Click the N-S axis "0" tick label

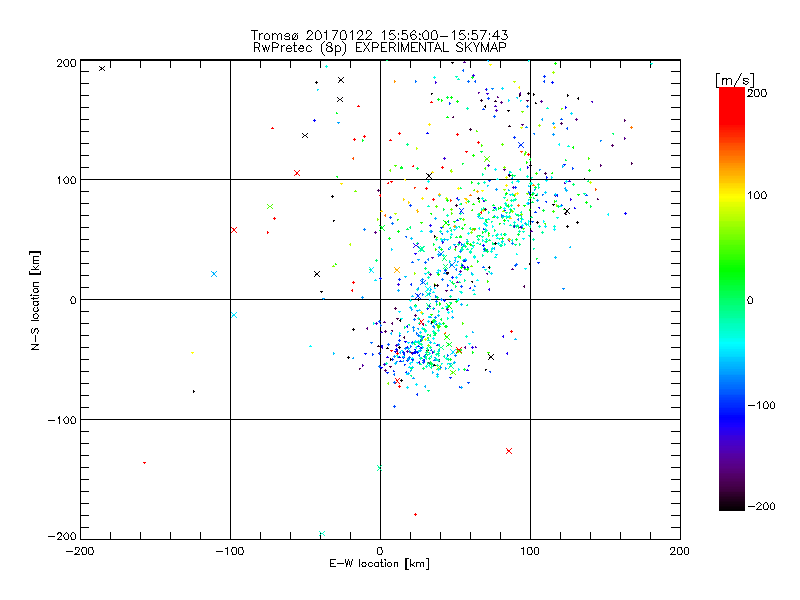(x=73, y=300)
